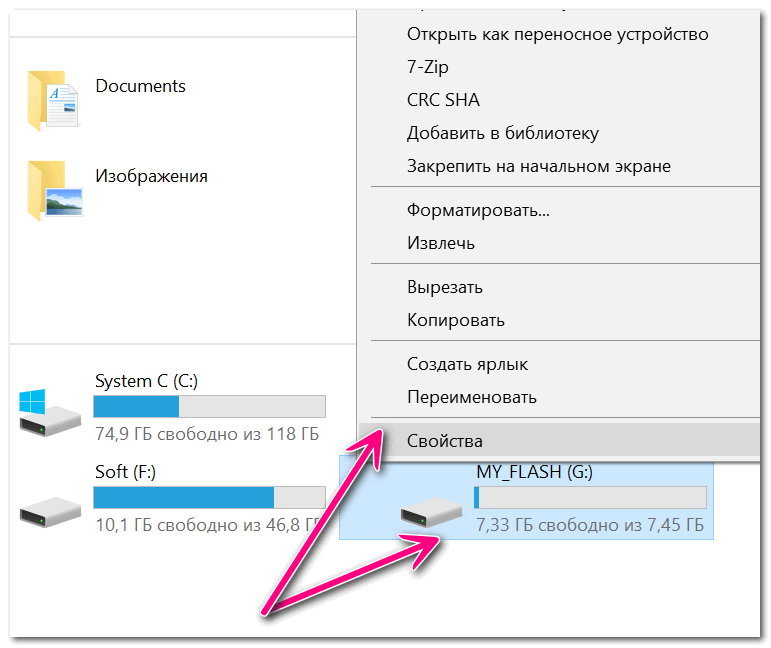
Task: Click Soft (F:) drive usage bar
Action: pyautogui.click(x=209, y=498)
